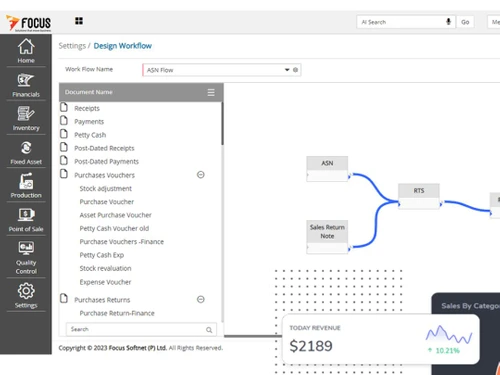Select Purchases Returns row
Screen dimensions: 500x375
pyautogui.click(x=102, y=300)
